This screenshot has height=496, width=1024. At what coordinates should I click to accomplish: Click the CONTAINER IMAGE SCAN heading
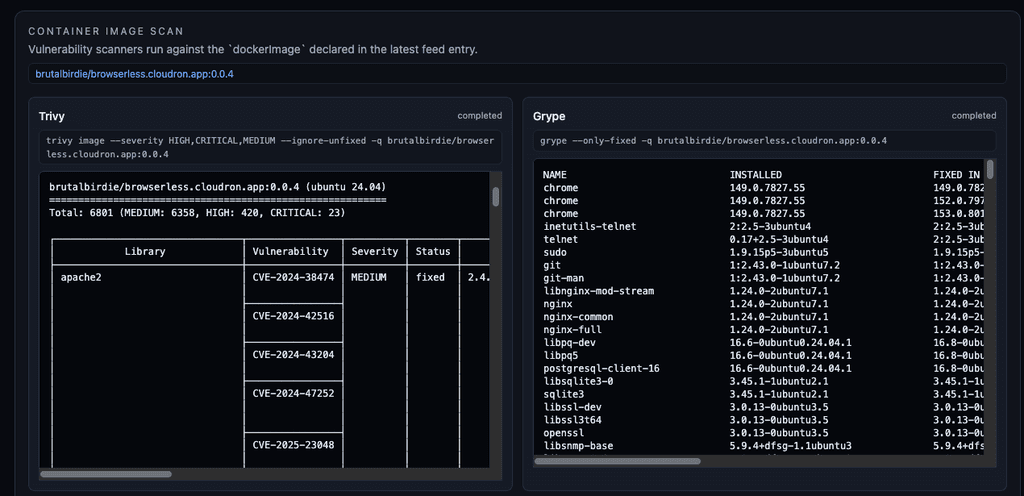[x=106, y=31]
